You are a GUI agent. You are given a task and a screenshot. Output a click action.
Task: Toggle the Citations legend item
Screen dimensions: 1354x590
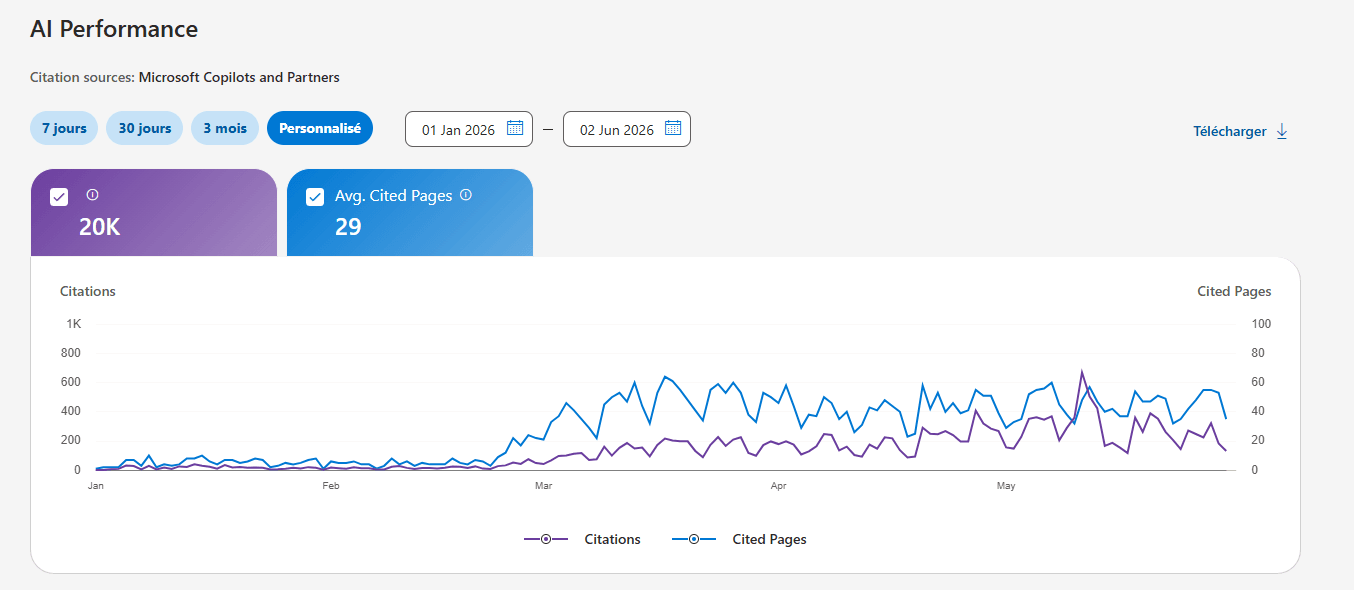click(583, 539)
